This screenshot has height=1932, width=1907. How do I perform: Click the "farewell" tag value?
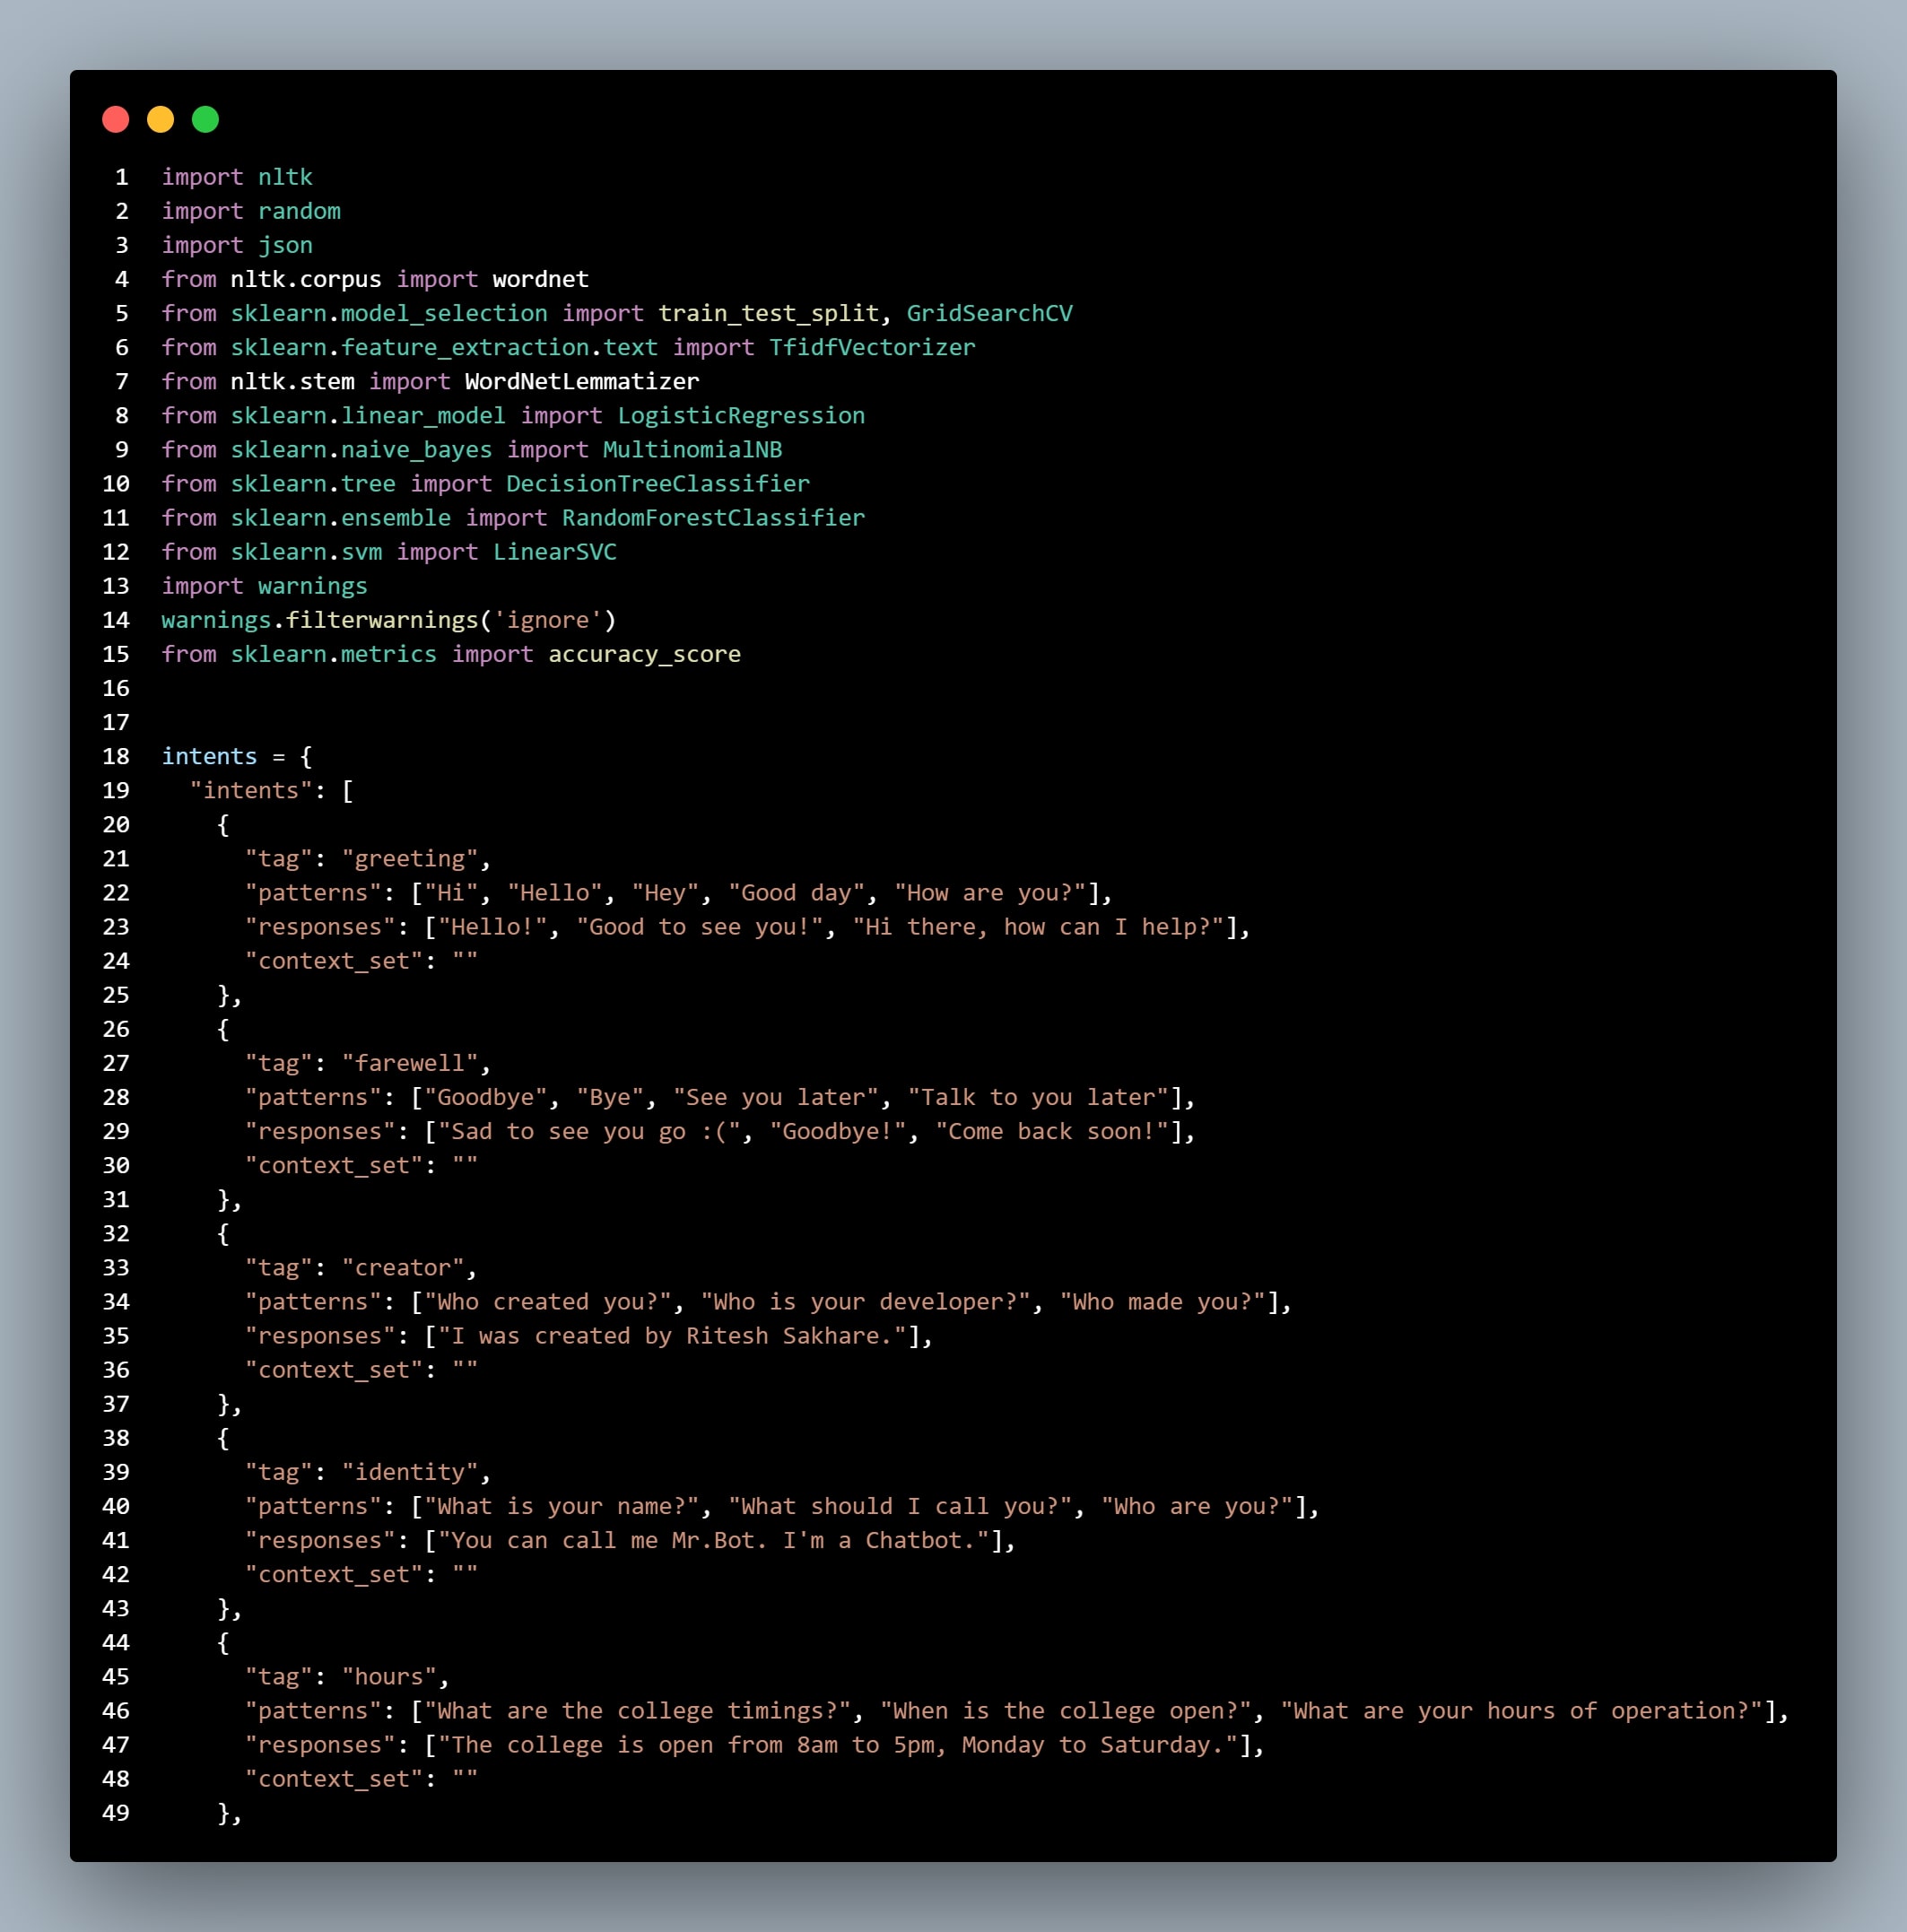(409, 1063)
